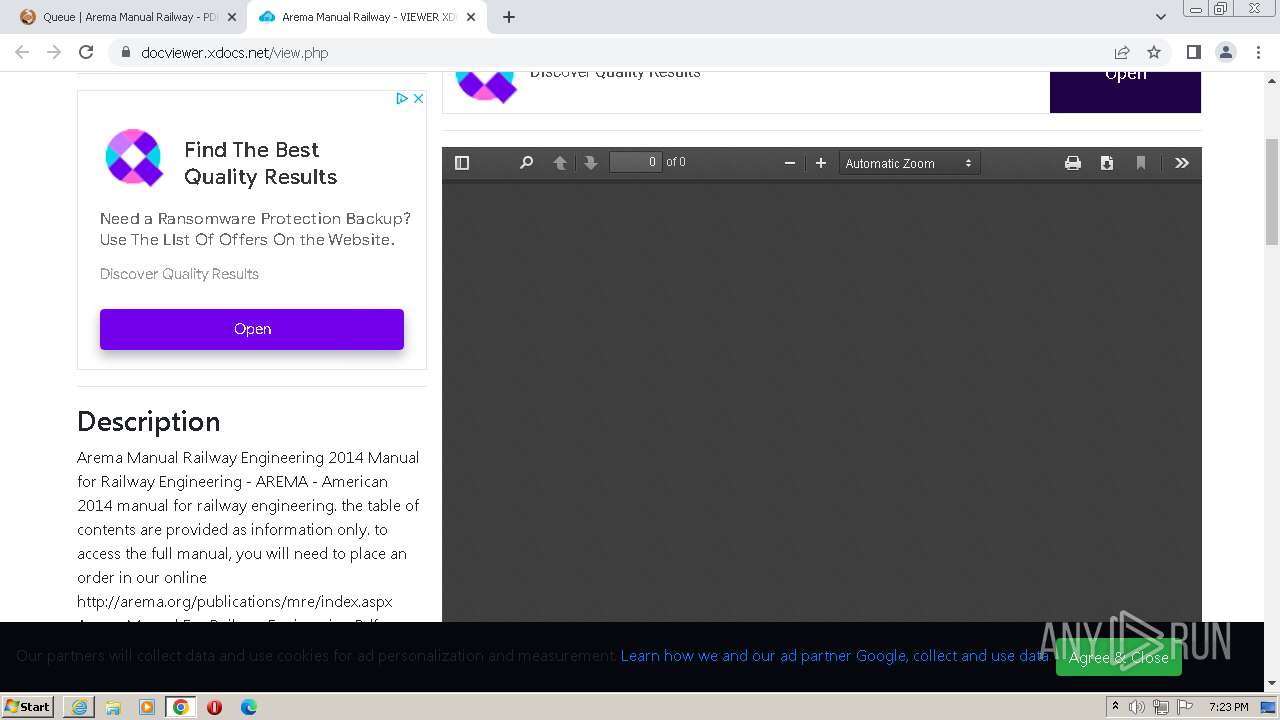Close the Queue Arema Manual Railway tab

point(232,17)
